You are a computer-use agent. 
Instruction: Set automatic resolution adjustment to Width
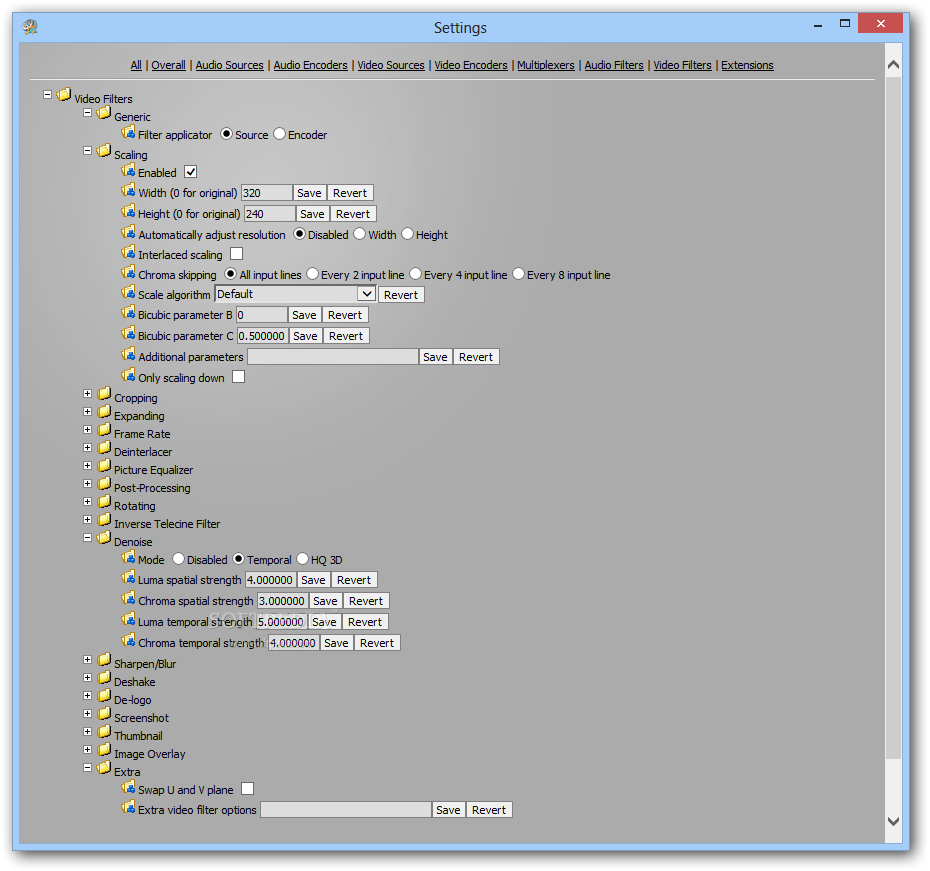[x=359, y=234]
